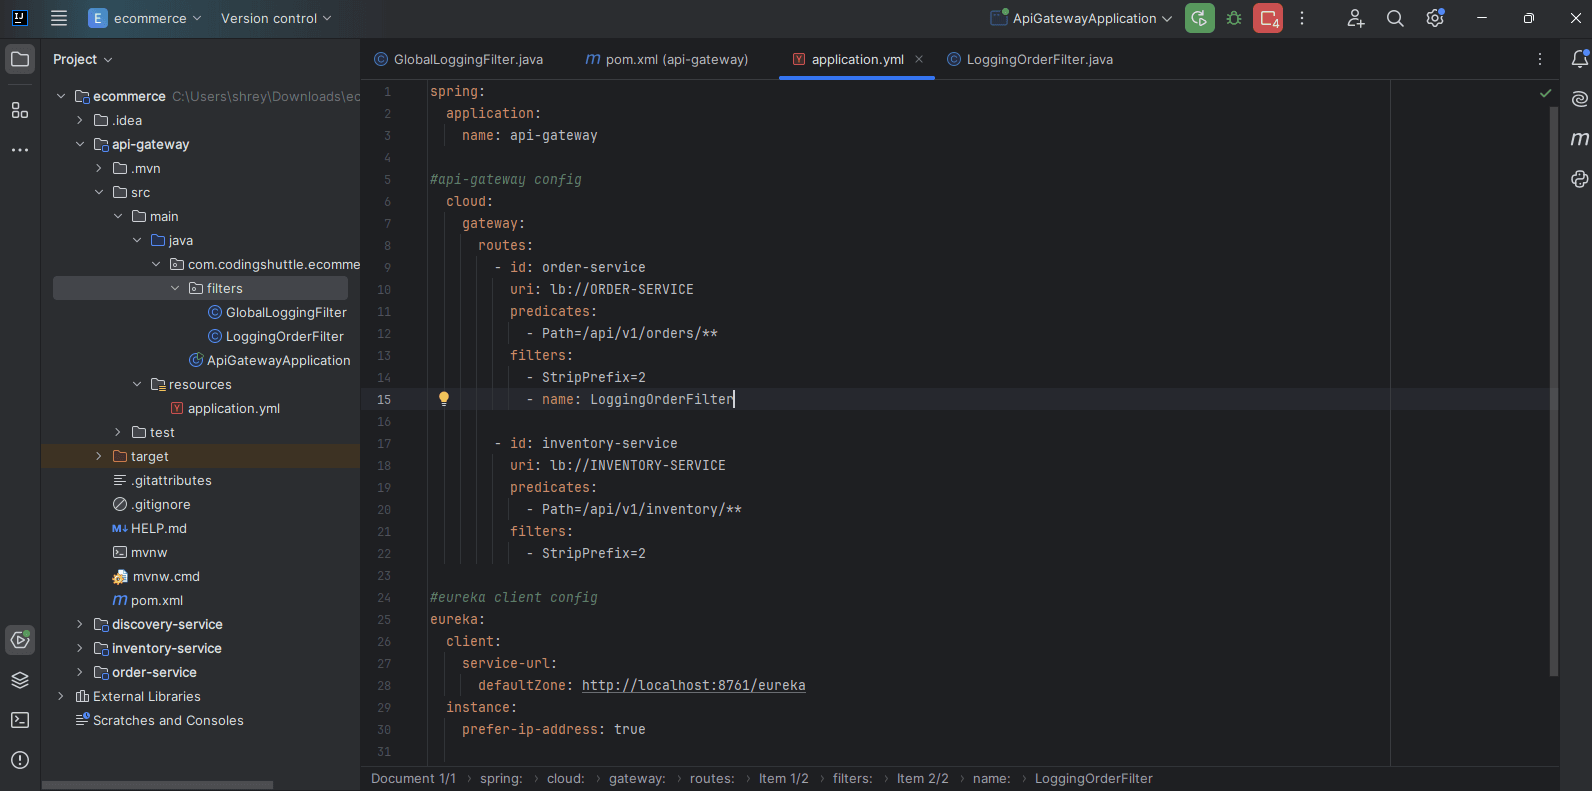Select LoggingOrderFilter class in tree
1592x791 pixels.
(276, 336)
